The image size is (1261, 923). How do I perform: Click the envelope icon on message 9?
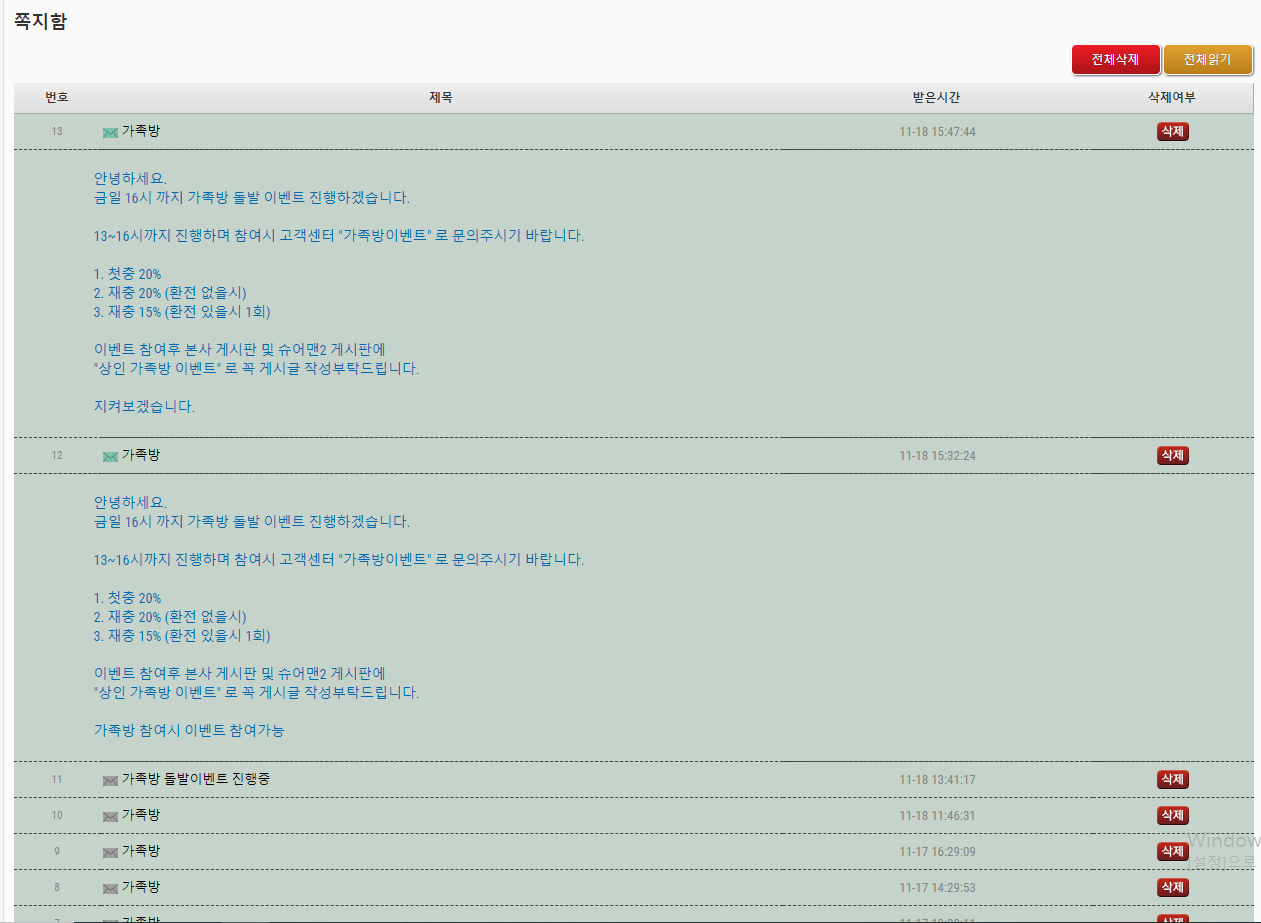[x=110, y=852]
